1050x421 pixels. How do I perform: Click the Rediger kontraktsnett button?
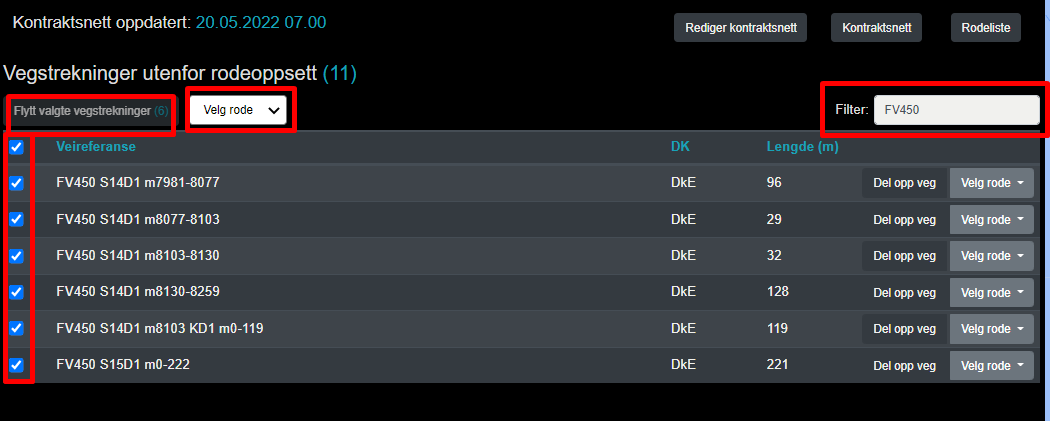click(741, 28)
